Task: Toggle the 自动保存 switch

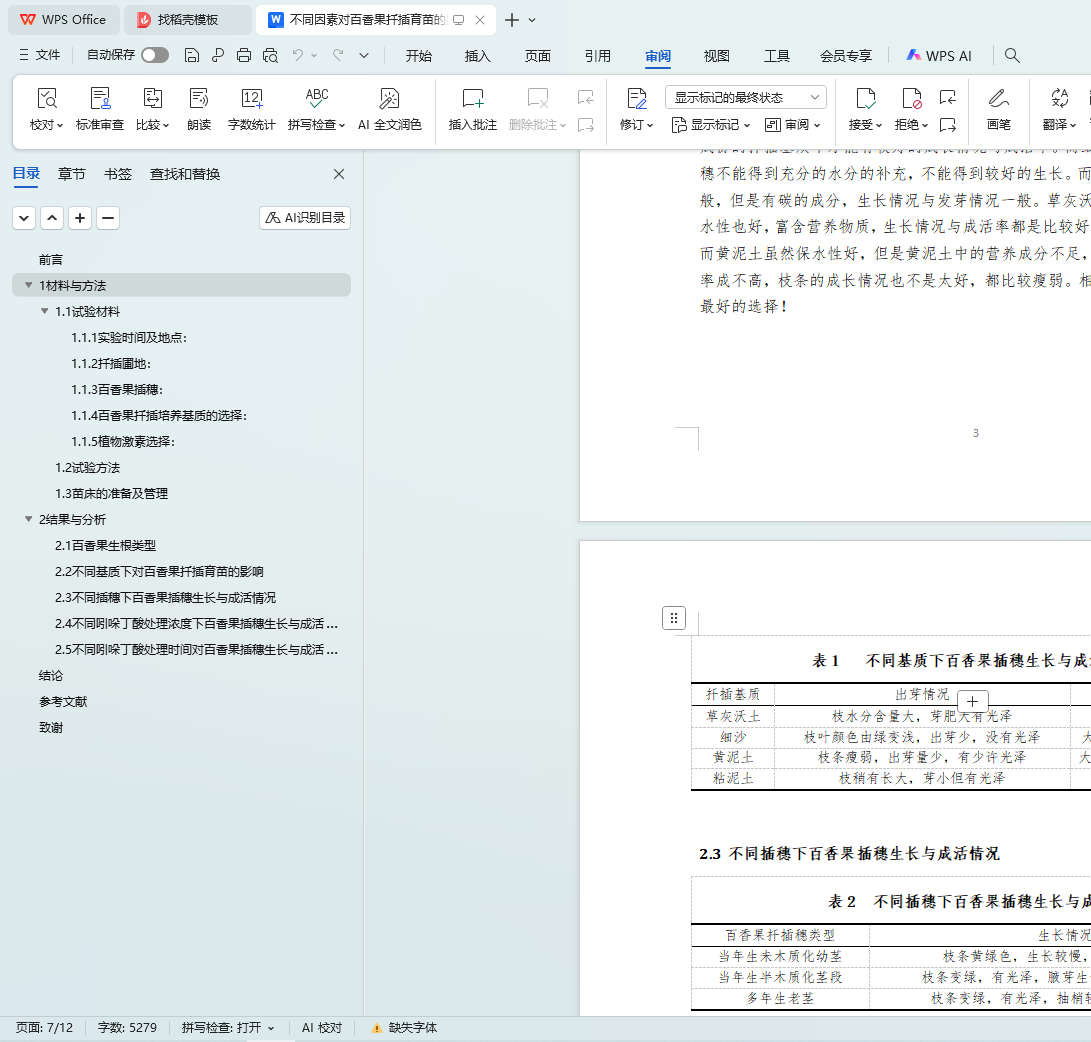Action: click(x=155, y=56)
